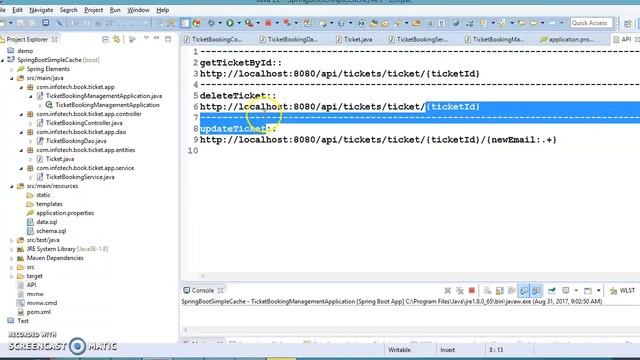Switch to TicketBookingSer... editor tab

[418, 40]
